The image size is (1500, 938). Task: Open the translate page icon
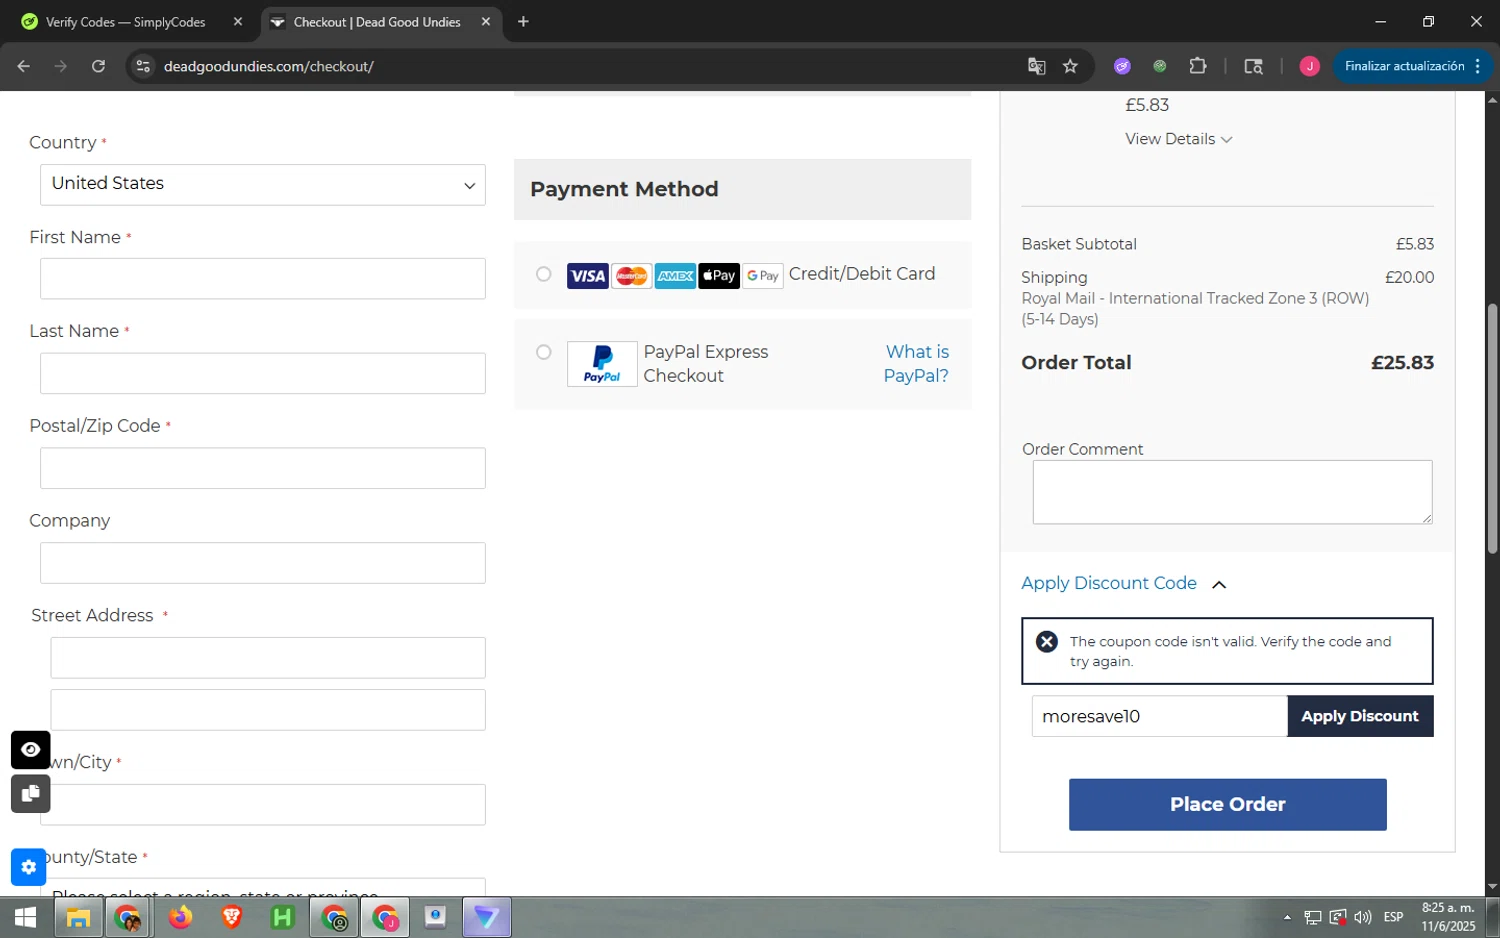point(1036,66)
